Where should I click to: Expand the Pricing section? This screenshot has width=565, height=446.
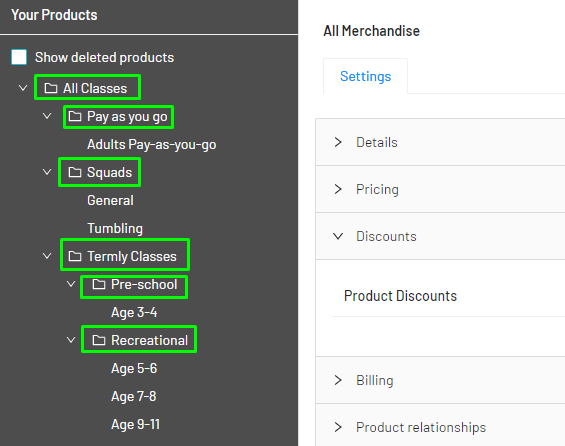point(440,189)
